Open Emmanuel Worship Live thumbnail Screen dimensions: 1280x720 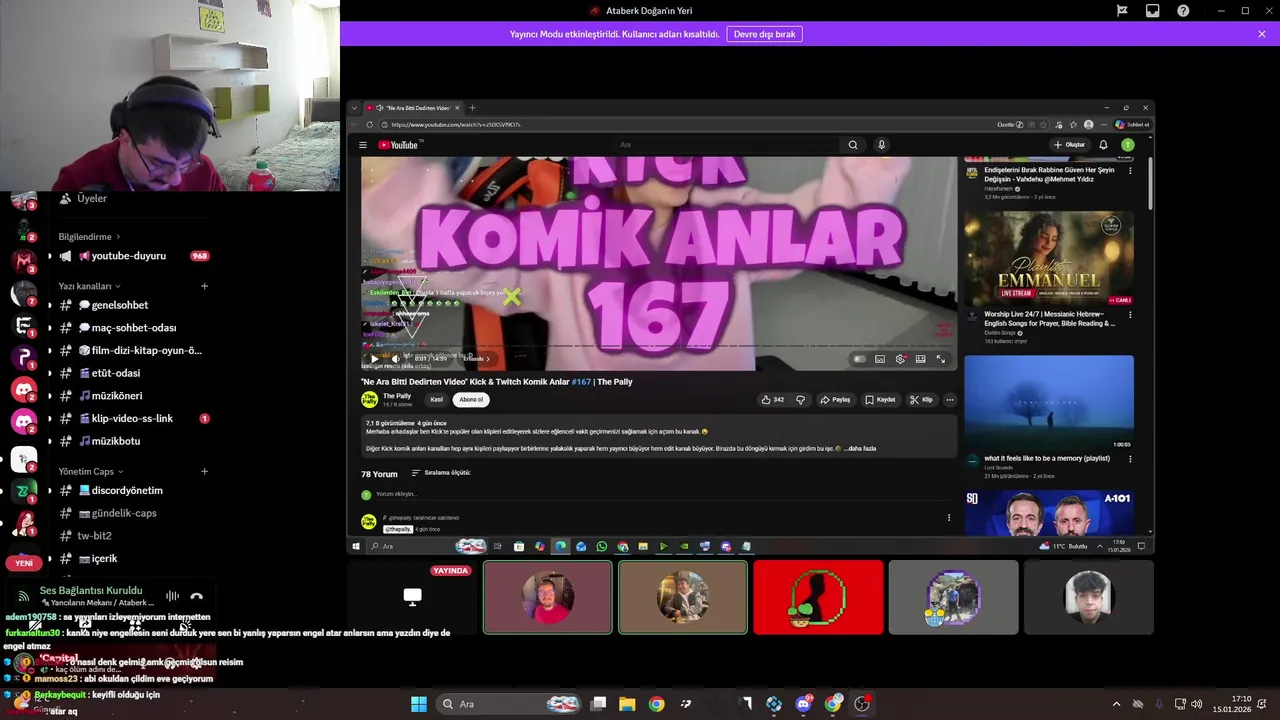(x=1049, y=258)
